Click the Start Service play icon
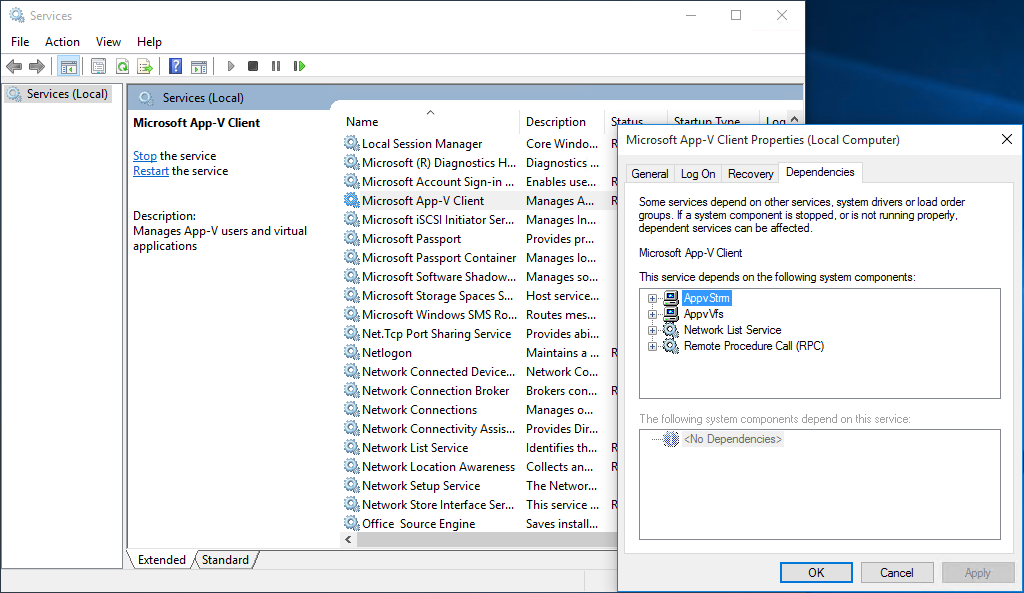 pos(231,66)
